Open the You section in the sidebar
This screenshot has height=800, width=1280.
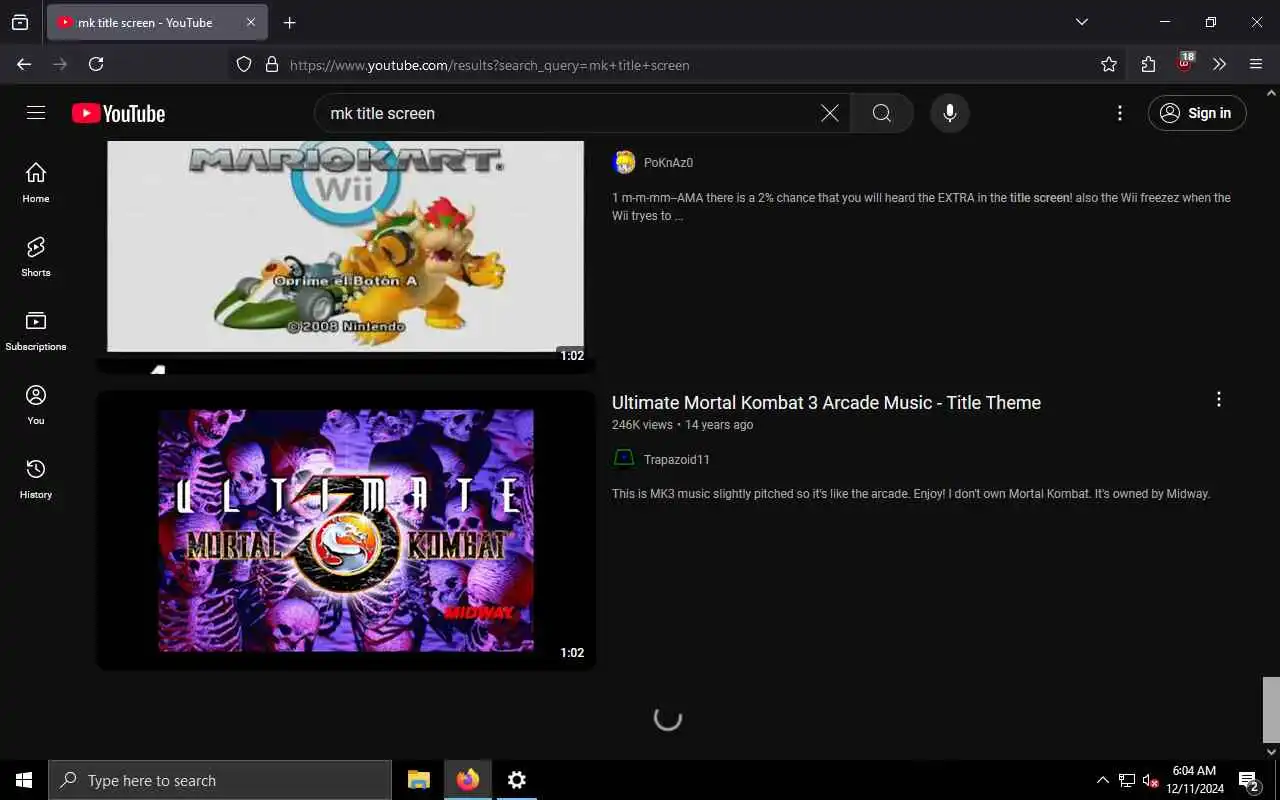point(36,405)
